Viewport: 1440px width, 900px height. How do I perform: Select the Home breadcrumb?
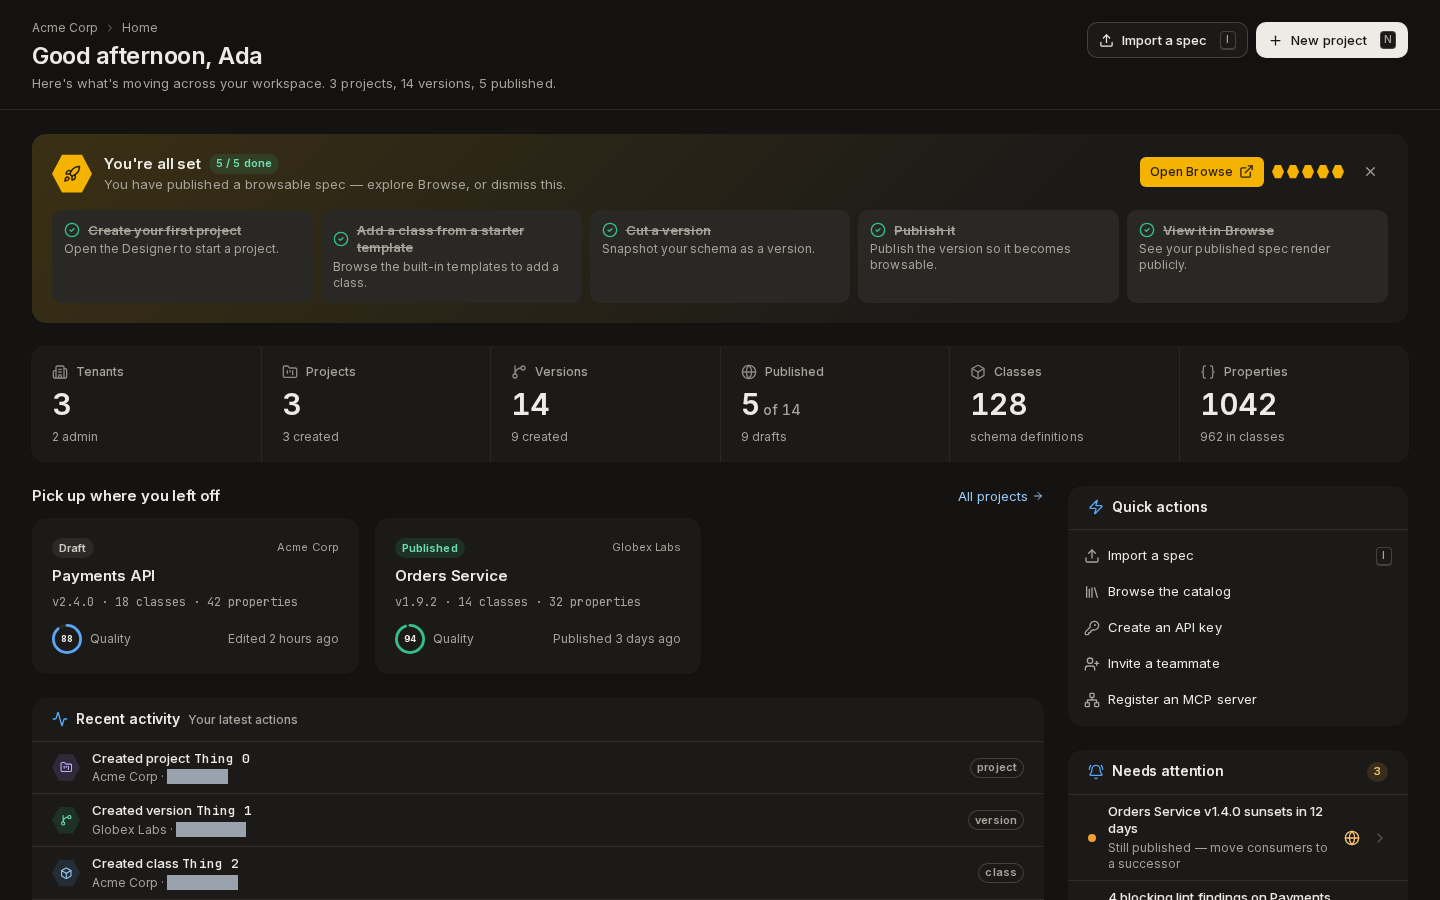[140, 28]
